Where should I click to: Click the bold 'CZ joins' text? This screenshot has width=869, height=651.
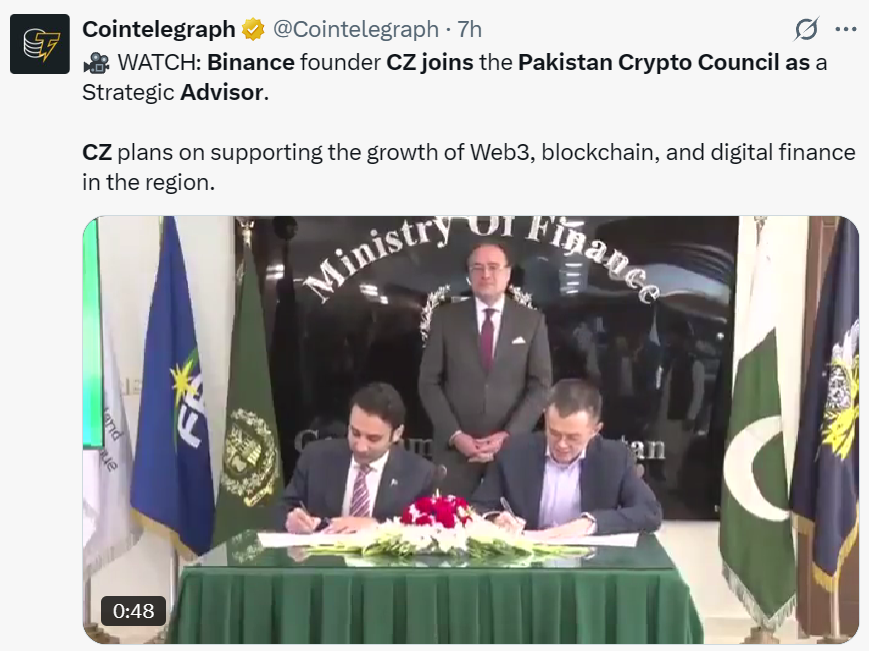pos(430,62)
